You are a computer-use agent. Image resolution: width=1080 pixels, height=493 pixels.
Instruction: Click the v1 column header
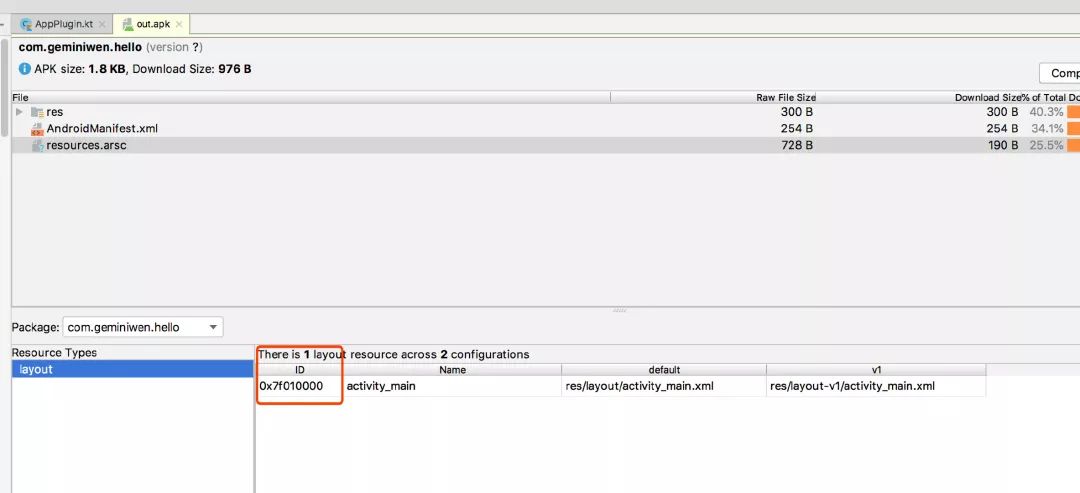(x=876, y=370)
